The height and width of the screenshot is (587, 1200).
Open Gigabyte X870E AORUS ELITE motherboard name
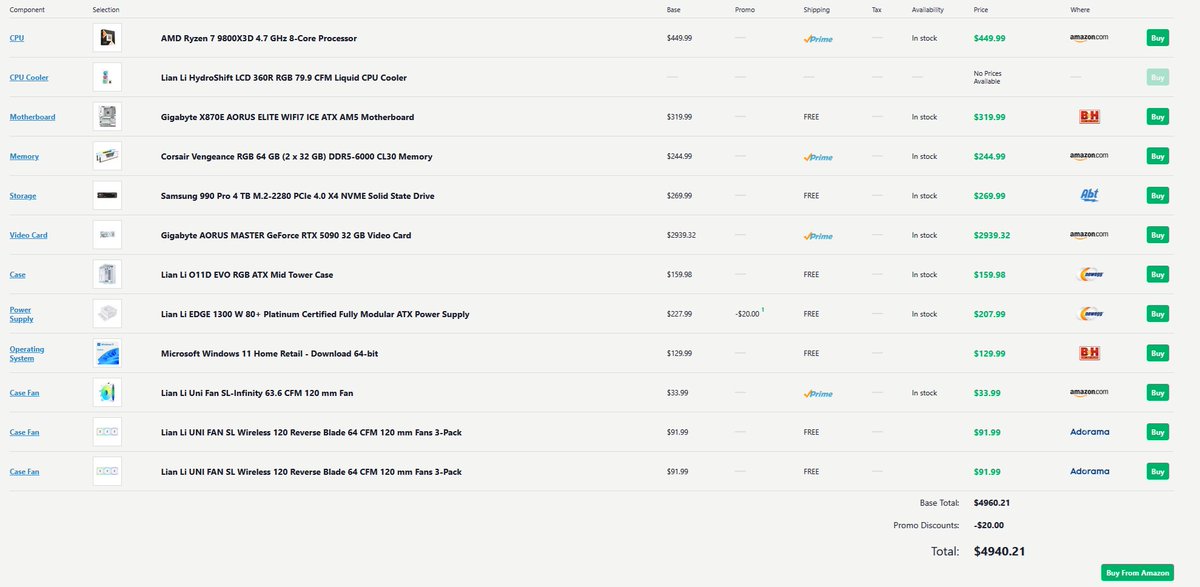click(x=287, y=117)
